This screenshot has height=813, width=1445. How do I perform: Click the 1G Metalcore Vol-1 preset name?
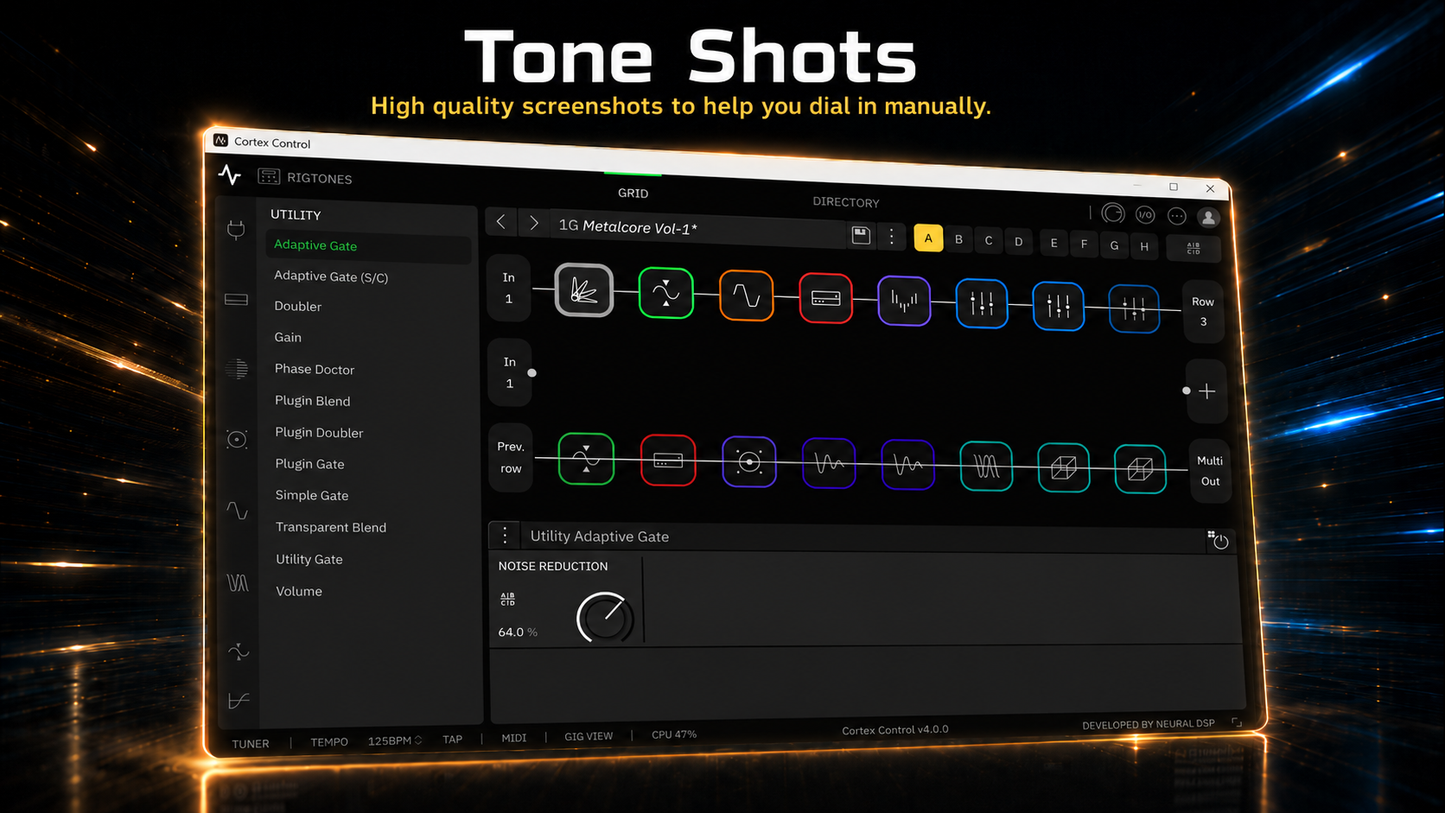628,226
